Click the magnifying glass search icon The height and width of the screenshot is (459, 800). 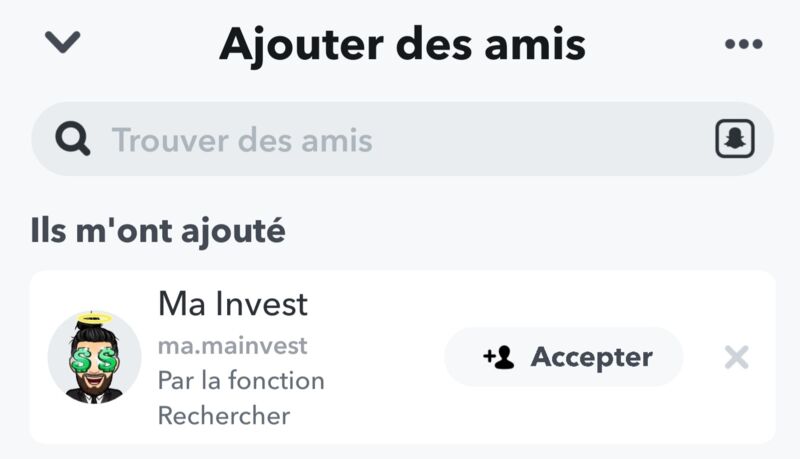pos(72,140)
